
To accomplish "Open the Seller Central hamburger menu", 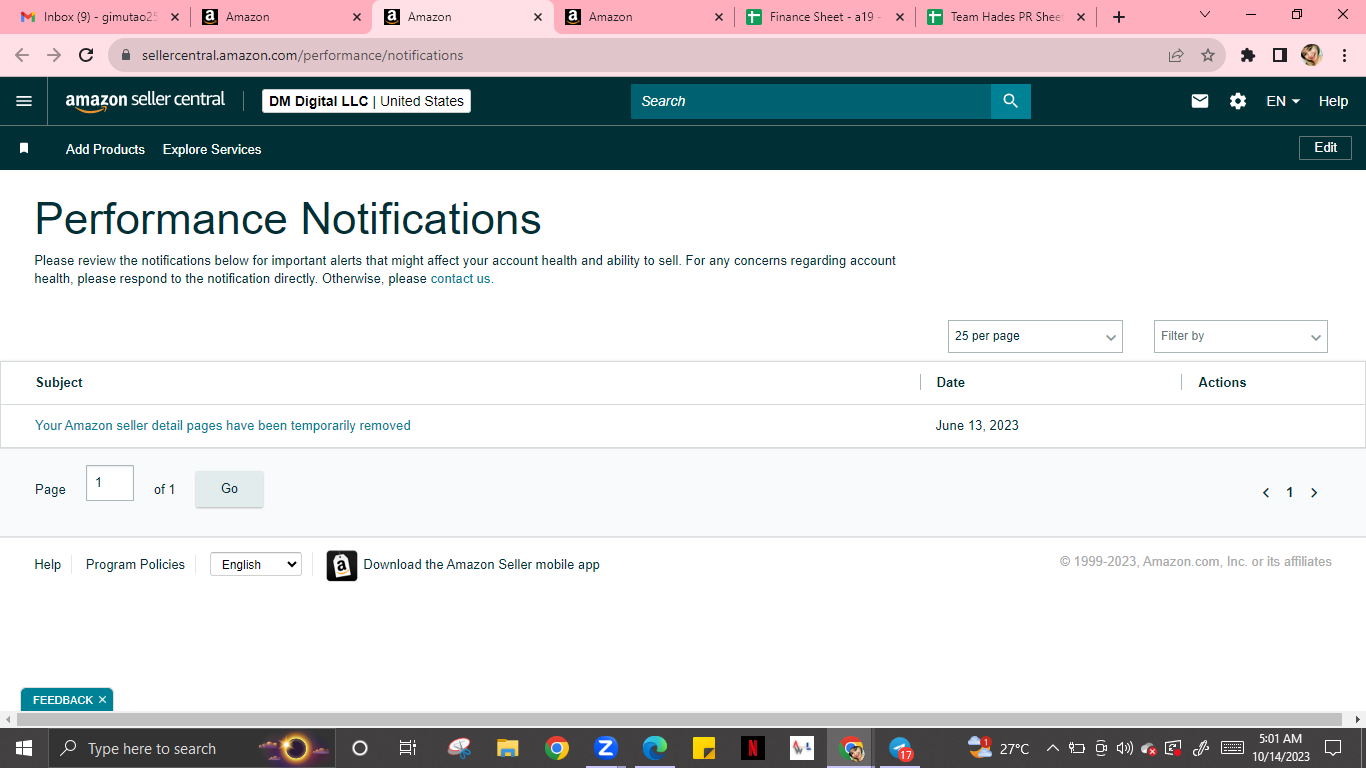I will click(24, 101).
